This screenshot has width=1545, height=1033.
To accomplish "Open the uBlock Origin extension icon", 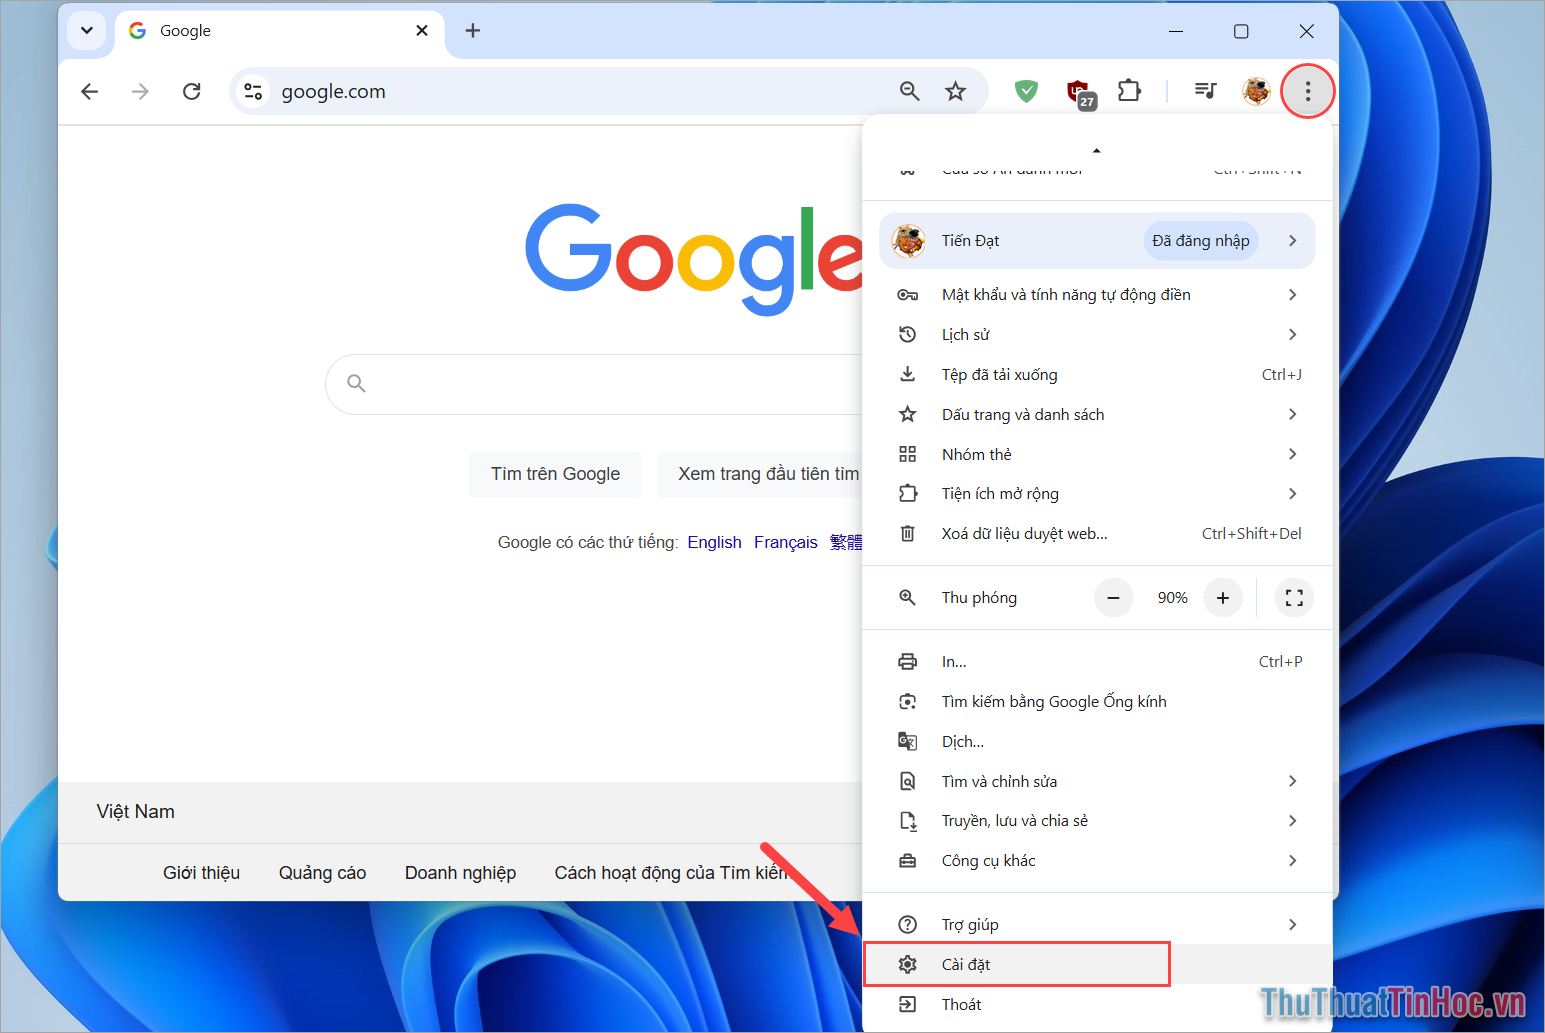I will click(x=1077, y=91).
